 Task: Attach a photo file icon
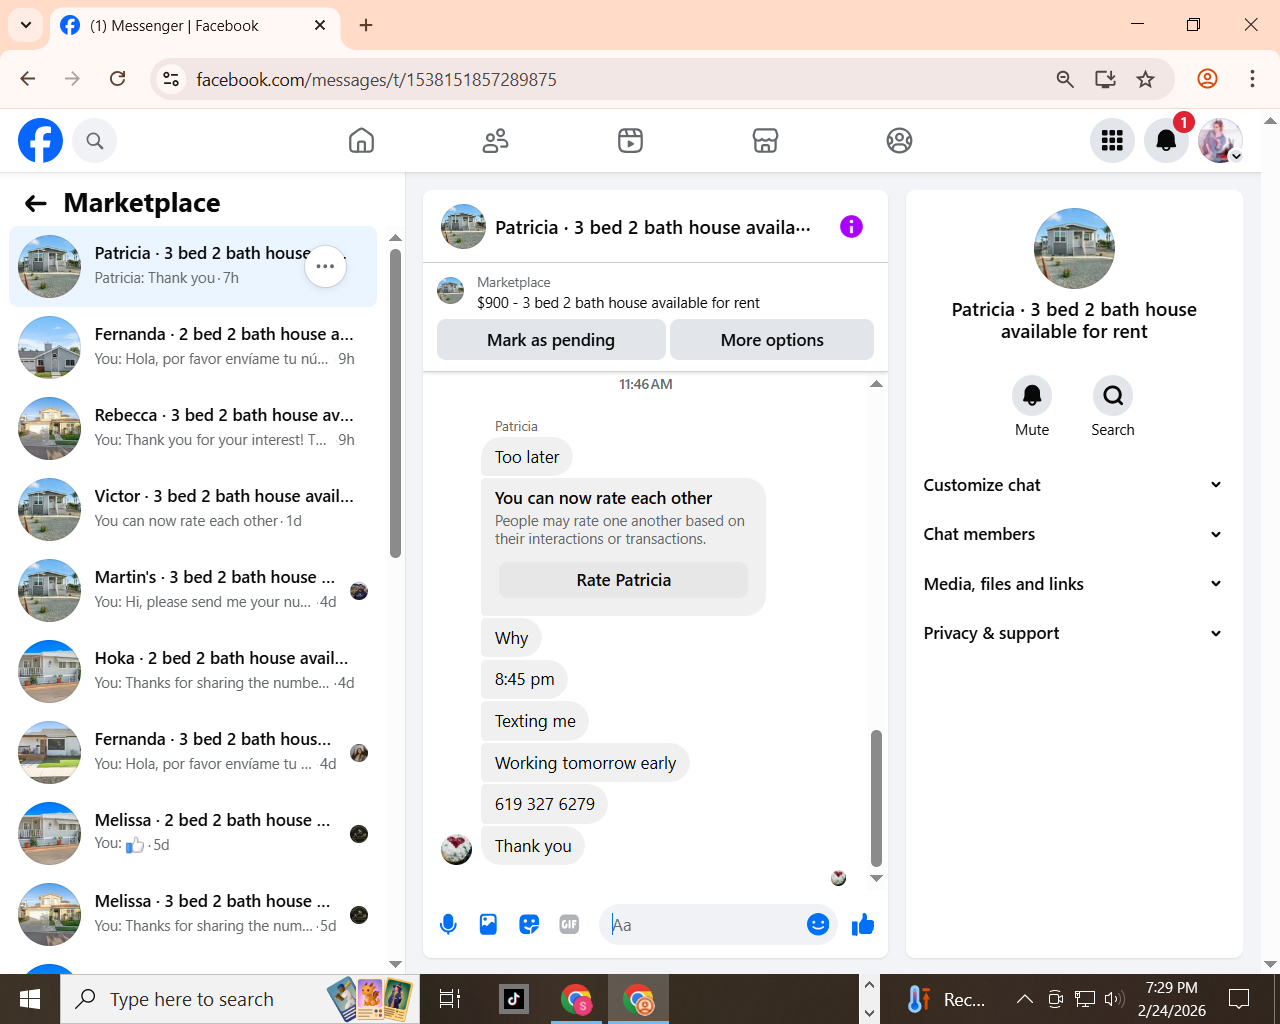(x=488, y=925)
